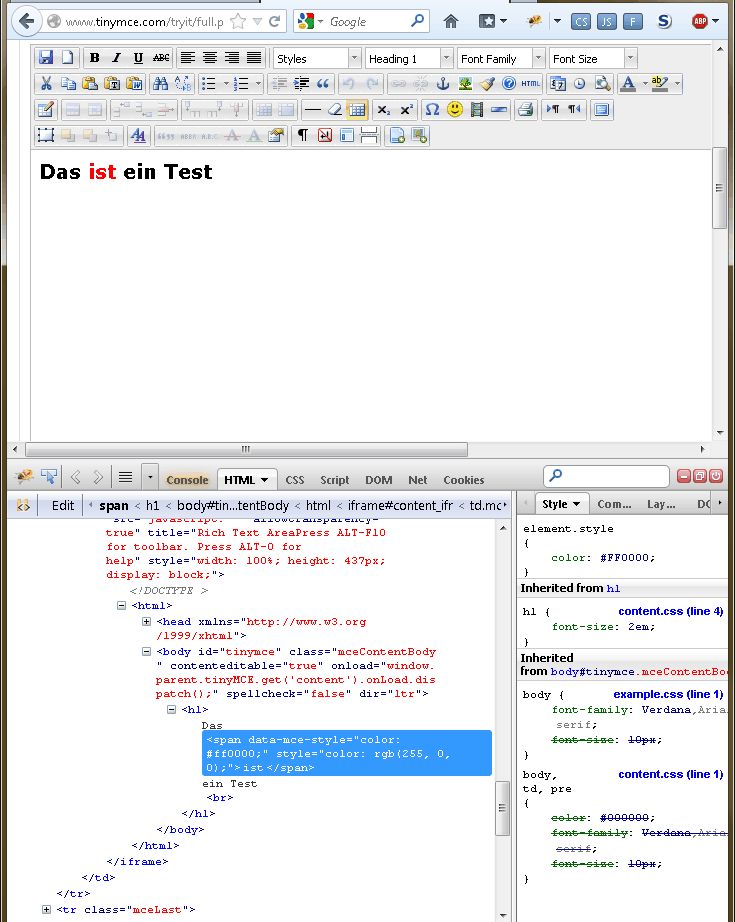Click the Firebug search input field
The width and height of the screenshot is (735, 922).
606,476
